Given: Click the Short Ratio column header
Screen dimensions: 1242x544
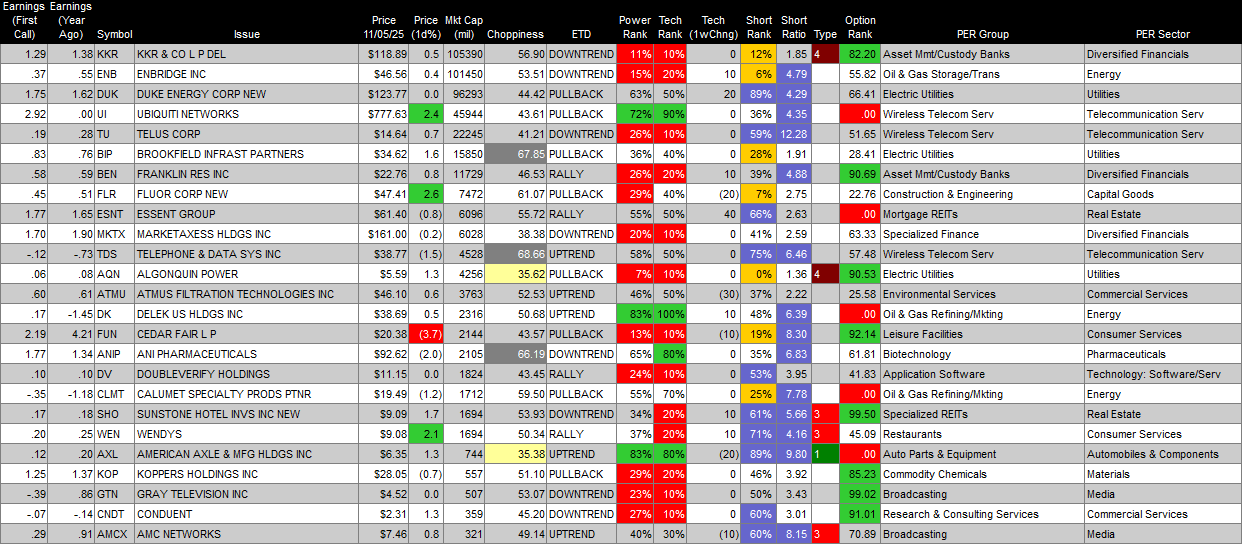Looking at the screenshot, I should tap(794, 27).
